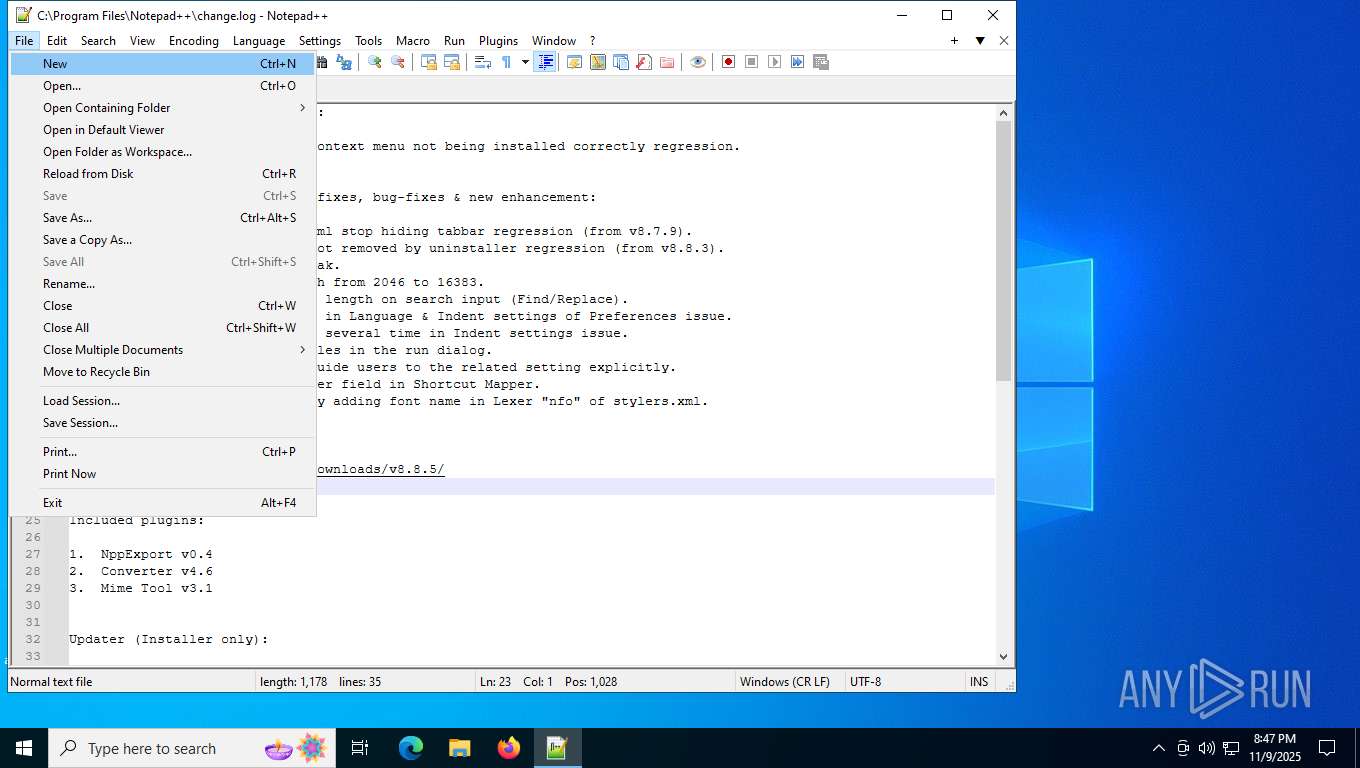This screenshot has height=768, width=1360.
Task: Select Save As... menu entry
Action: (x=162, y=218)
